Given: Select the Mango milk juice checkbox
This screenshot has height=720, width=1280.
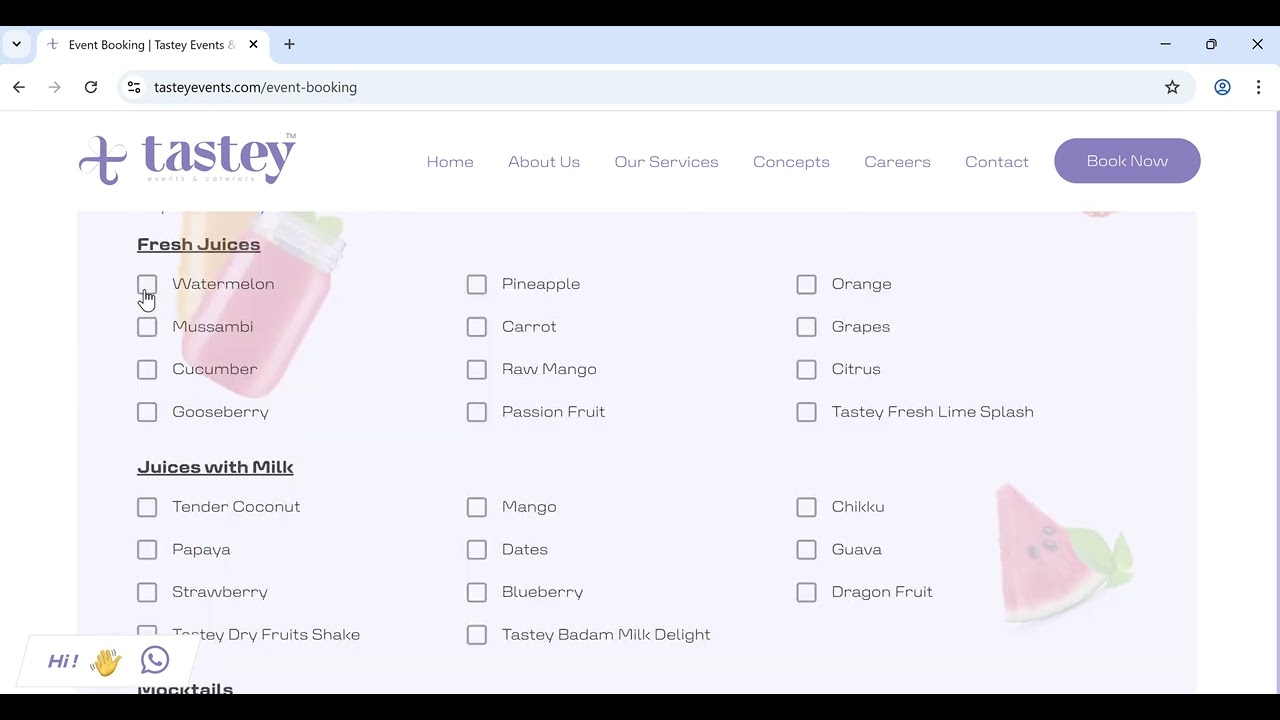Looking at the screenshot, I should coord(477,507).
